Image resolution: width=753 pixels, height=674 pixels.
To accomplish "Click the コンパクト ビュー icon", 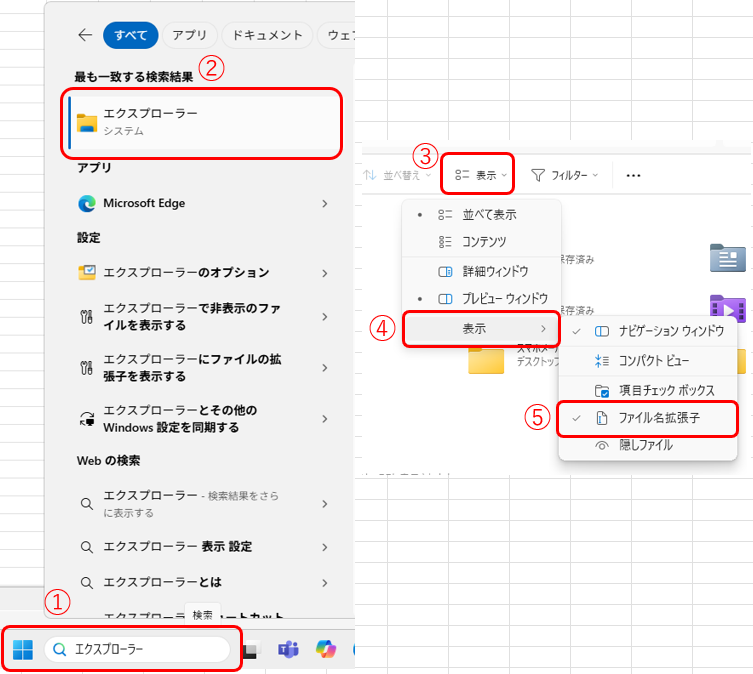I will [x=602, y=361].
